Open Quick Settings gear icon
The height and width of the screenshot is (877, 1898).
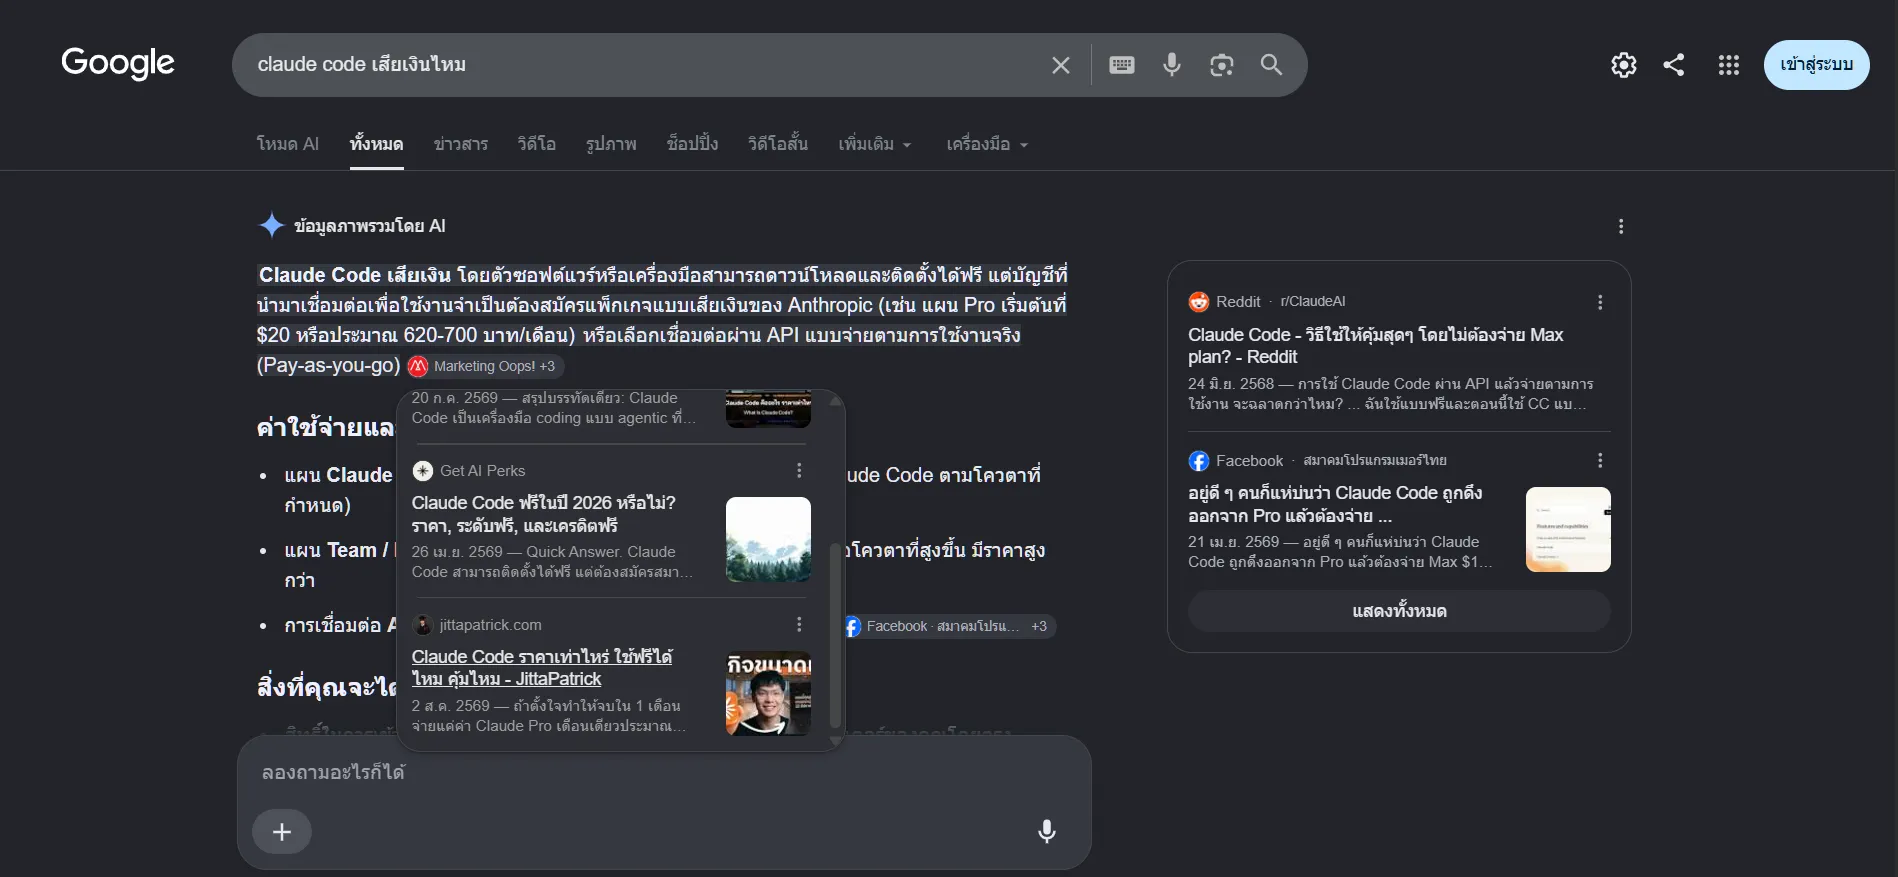1624,65
